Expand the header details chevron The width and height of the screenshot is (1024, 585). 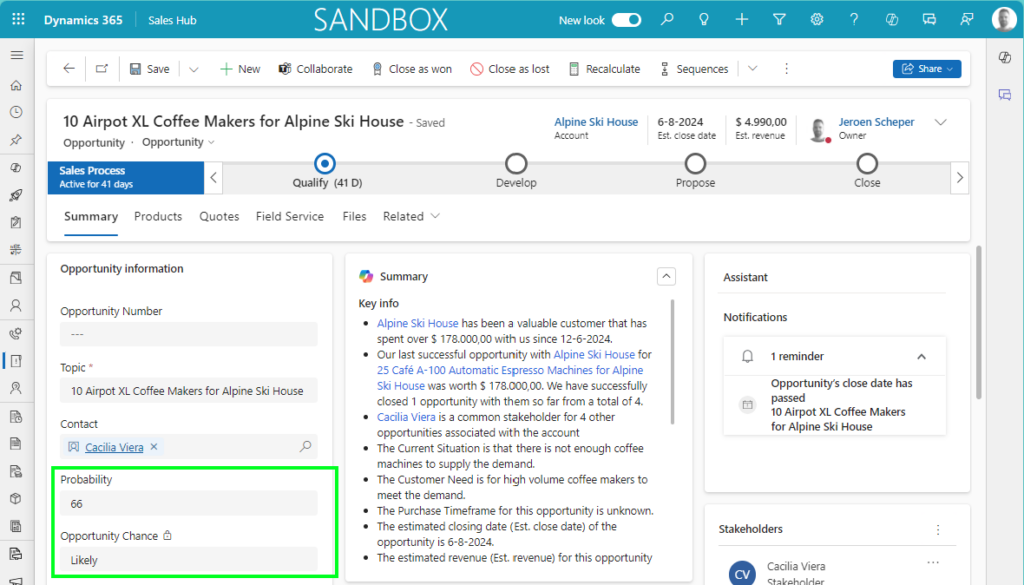click(x=940, y=122)
